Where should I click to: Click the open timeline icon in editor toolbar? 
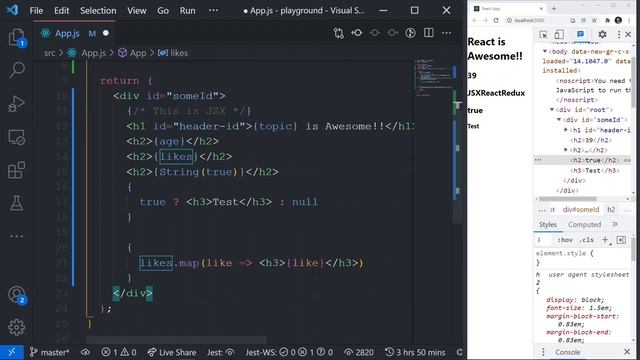[x=411, y=33]
